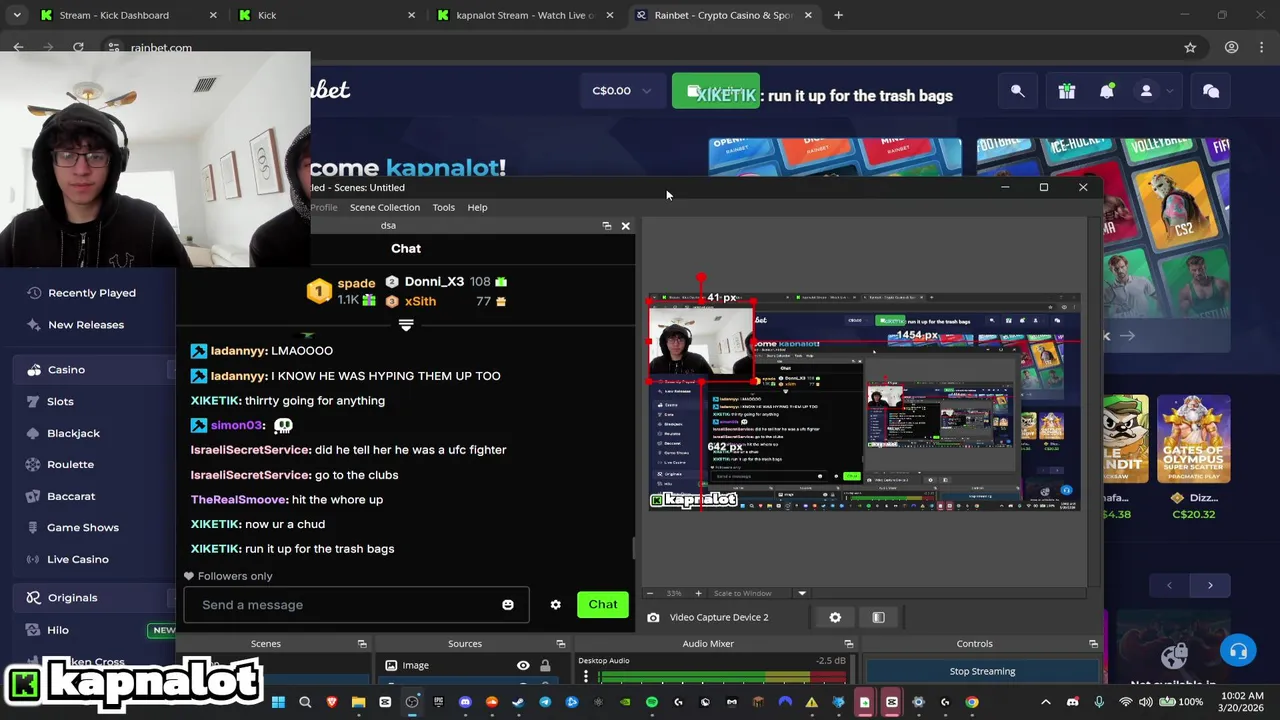
Task: Open chat settings gear icon
Action: point(556,605)
